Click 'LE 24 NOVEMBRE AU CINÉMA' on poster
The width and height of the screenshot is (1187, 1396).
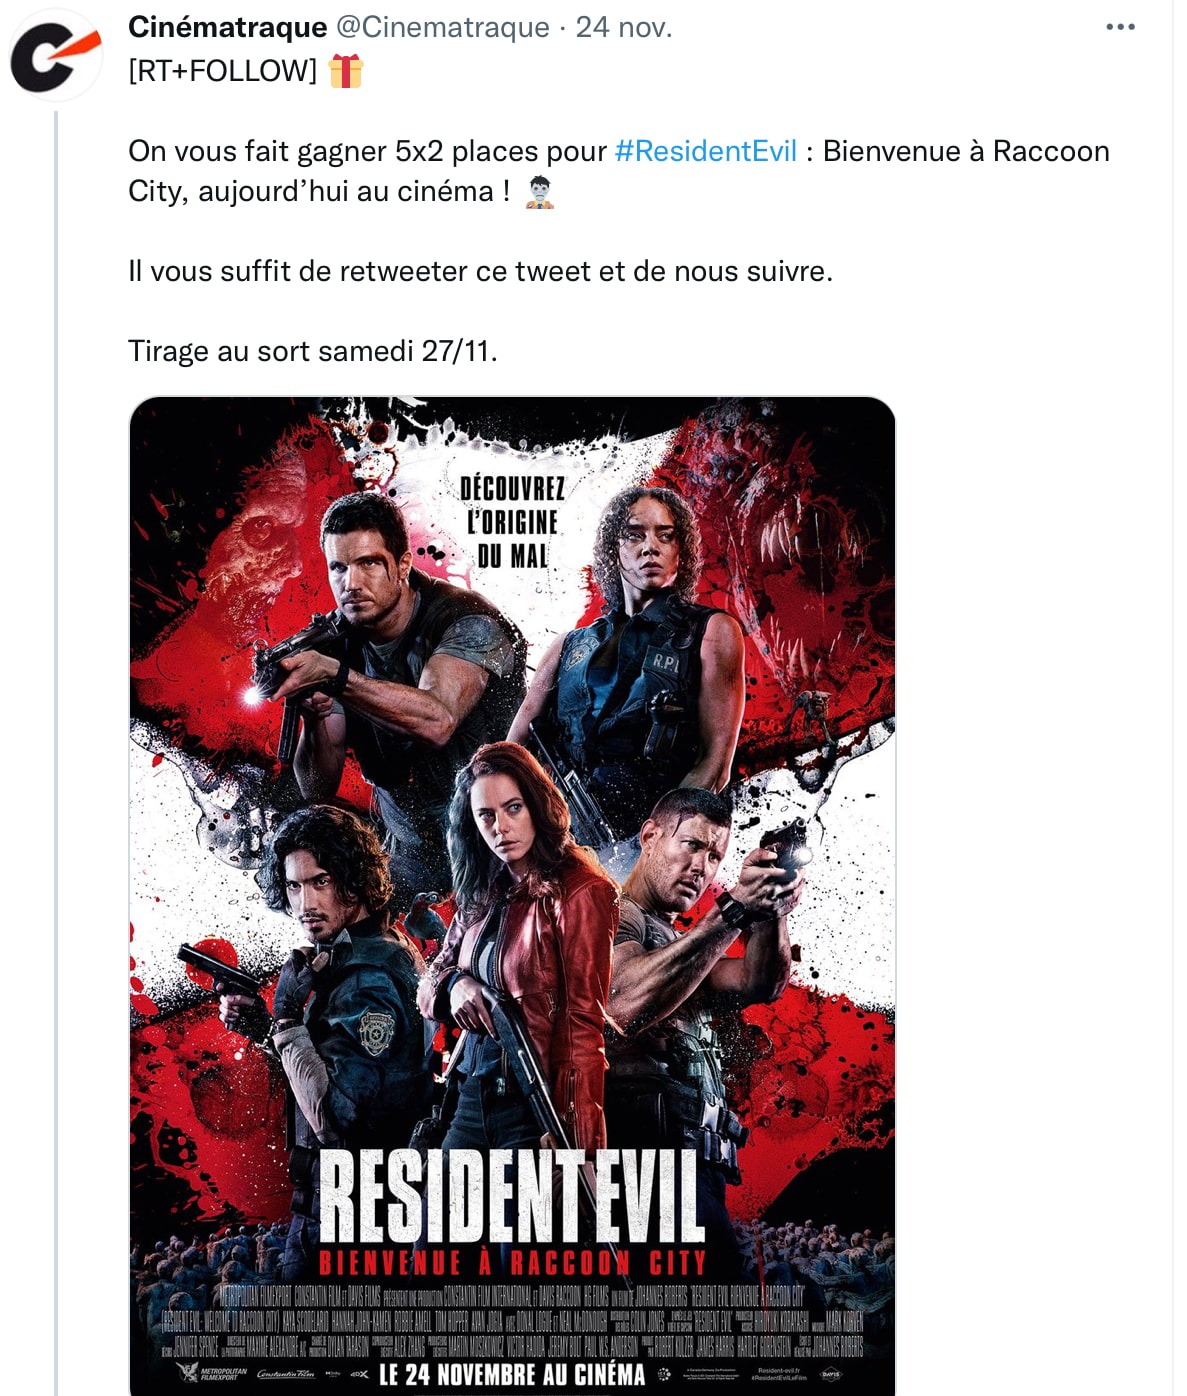click(512, 1375)
